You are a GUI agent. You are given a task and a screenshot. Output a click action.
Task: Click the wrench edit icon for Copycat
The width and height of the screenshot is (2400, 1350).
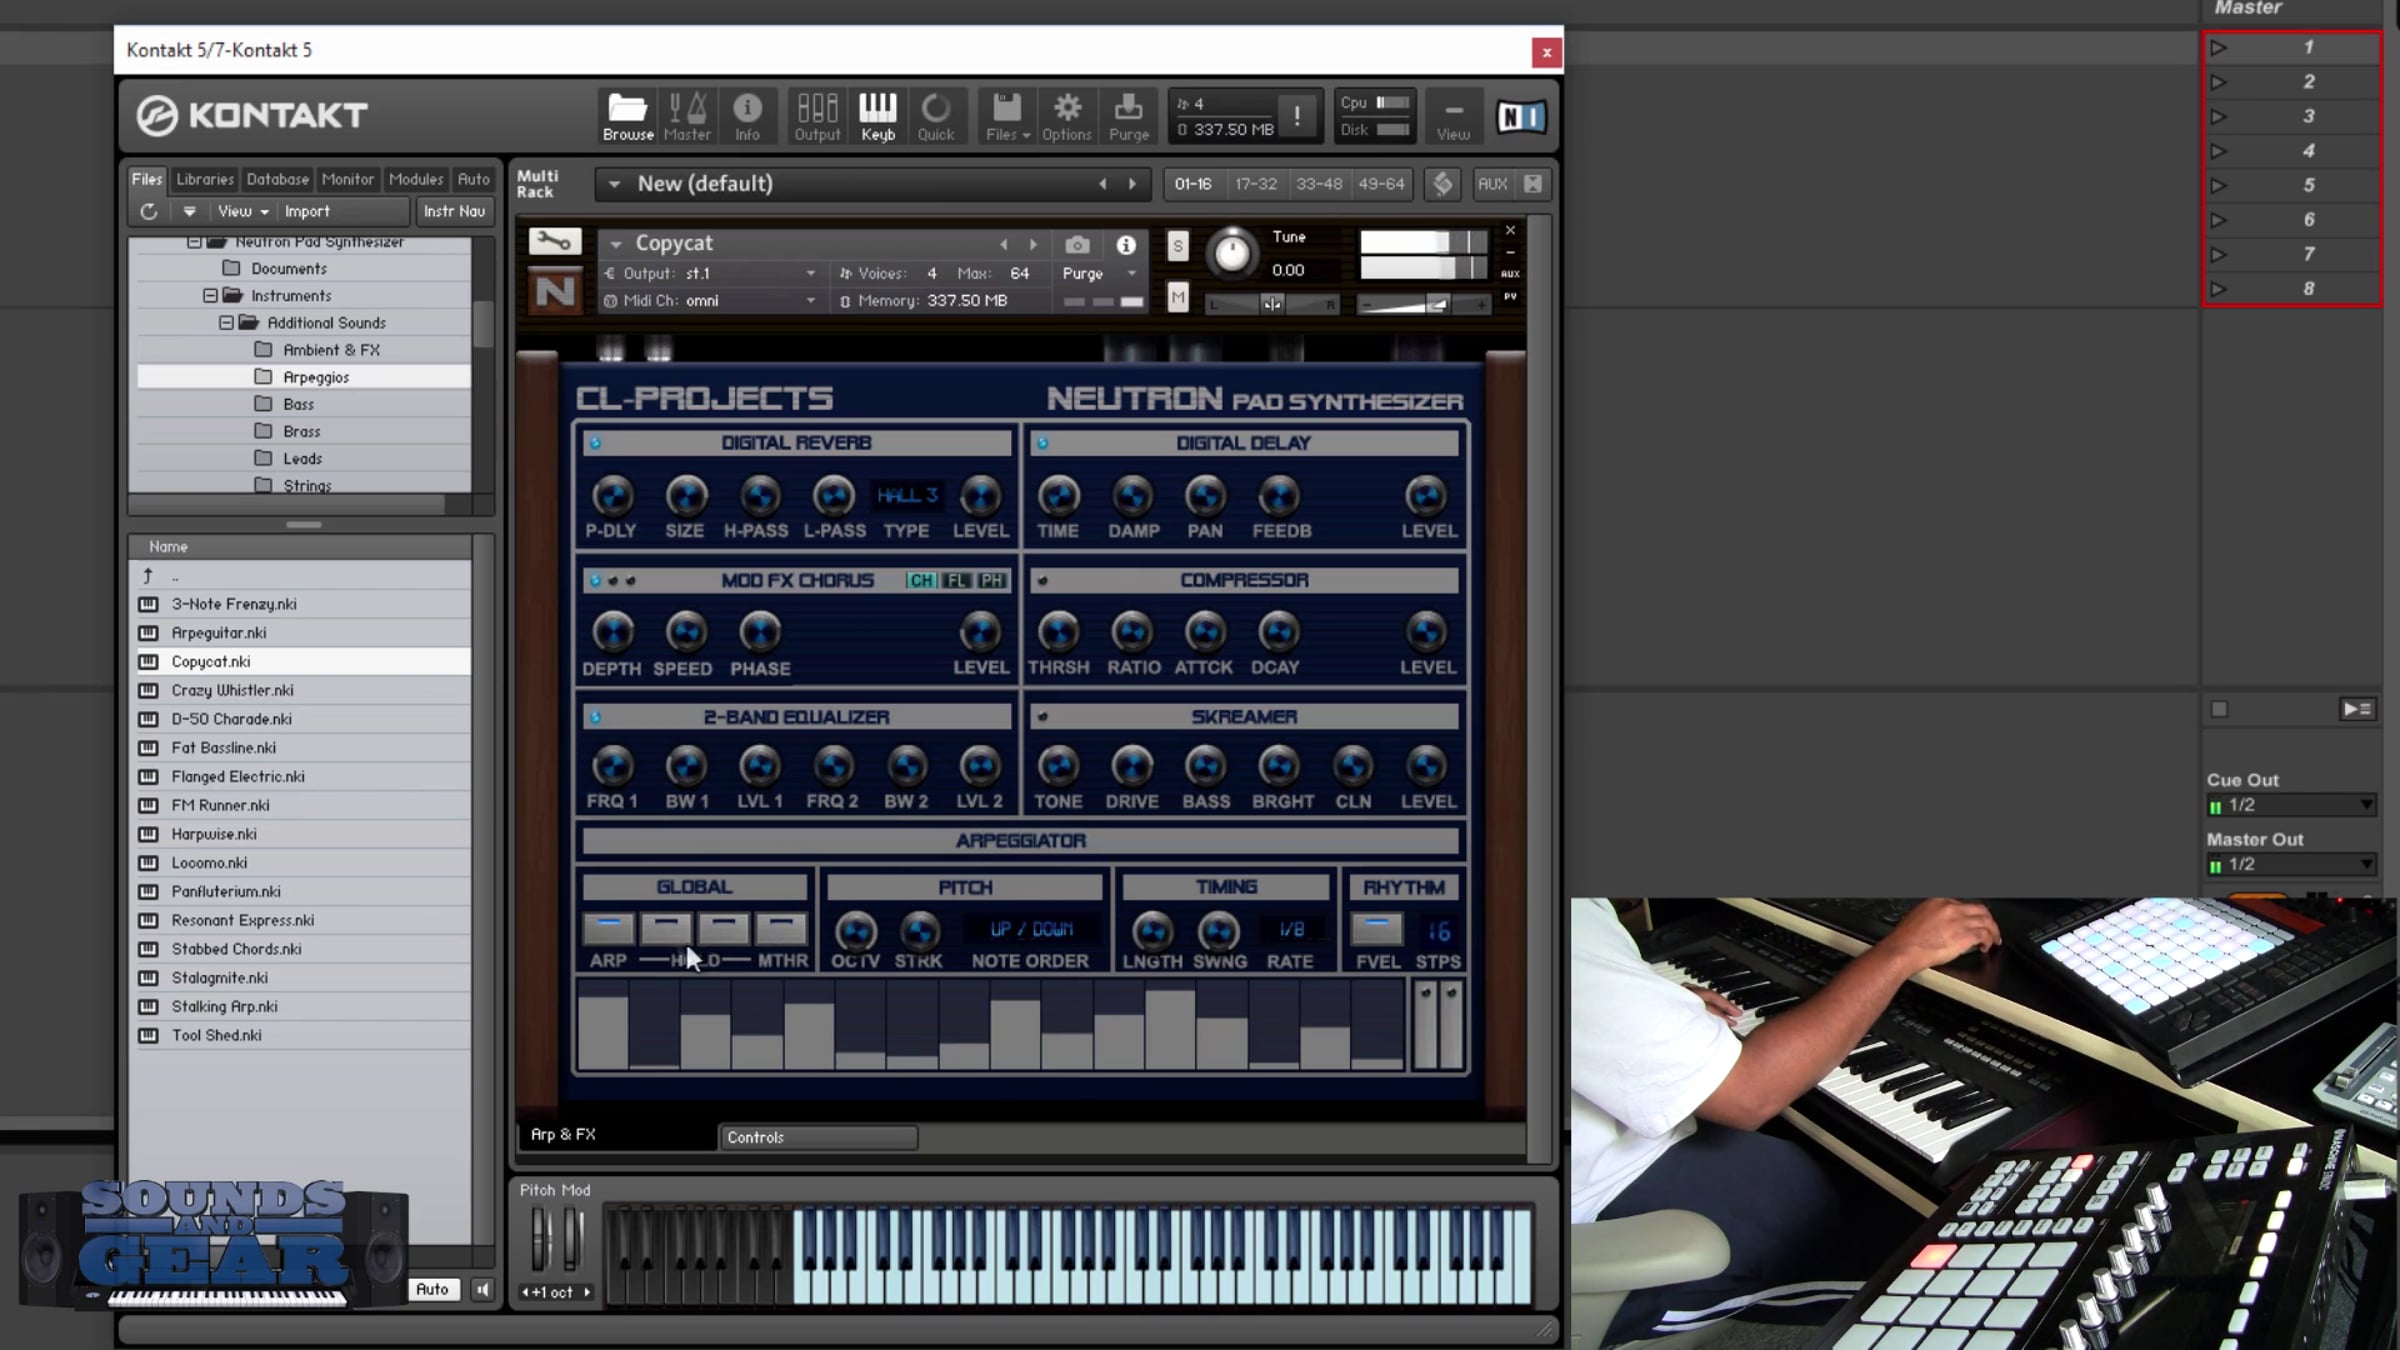554,241
